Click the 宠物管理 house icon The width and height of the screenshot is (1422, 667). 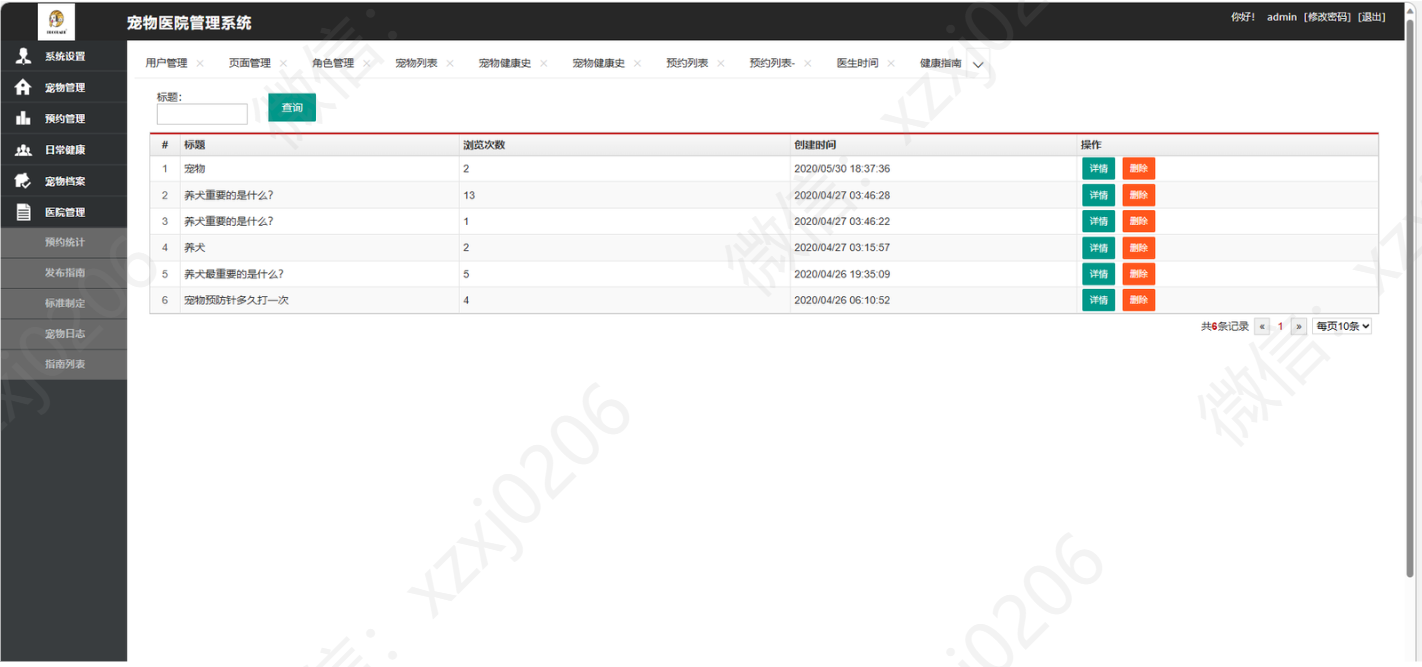(23, 87)
